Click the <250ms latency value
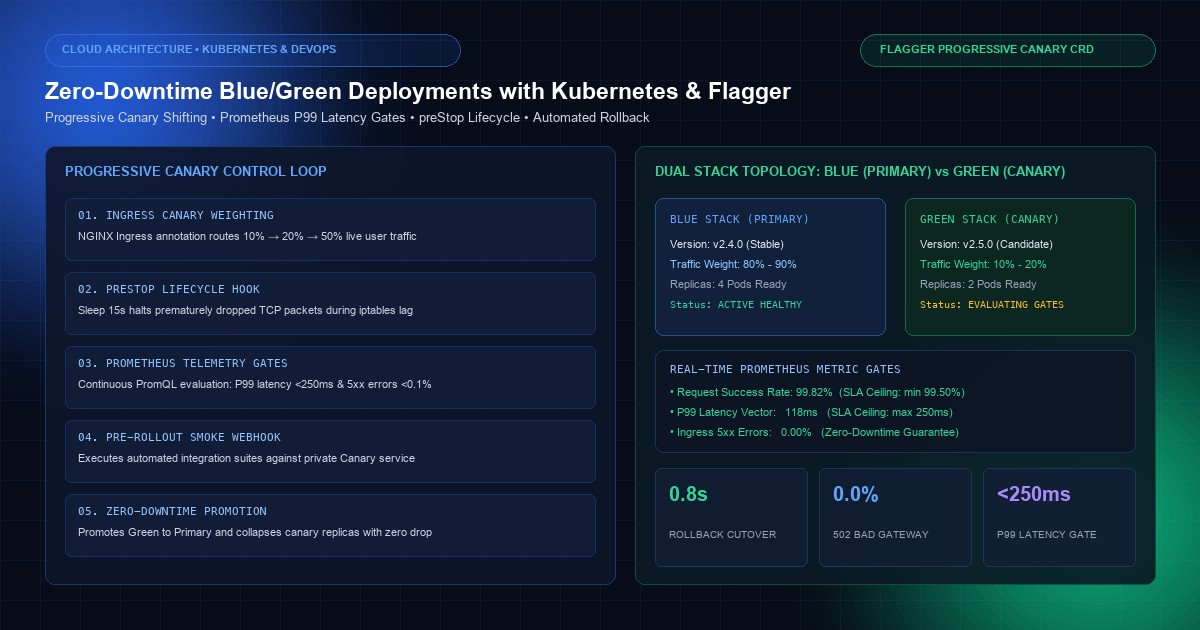Image resolution: width=1200 pixels, height=630 pixels. coord(1034,494)
